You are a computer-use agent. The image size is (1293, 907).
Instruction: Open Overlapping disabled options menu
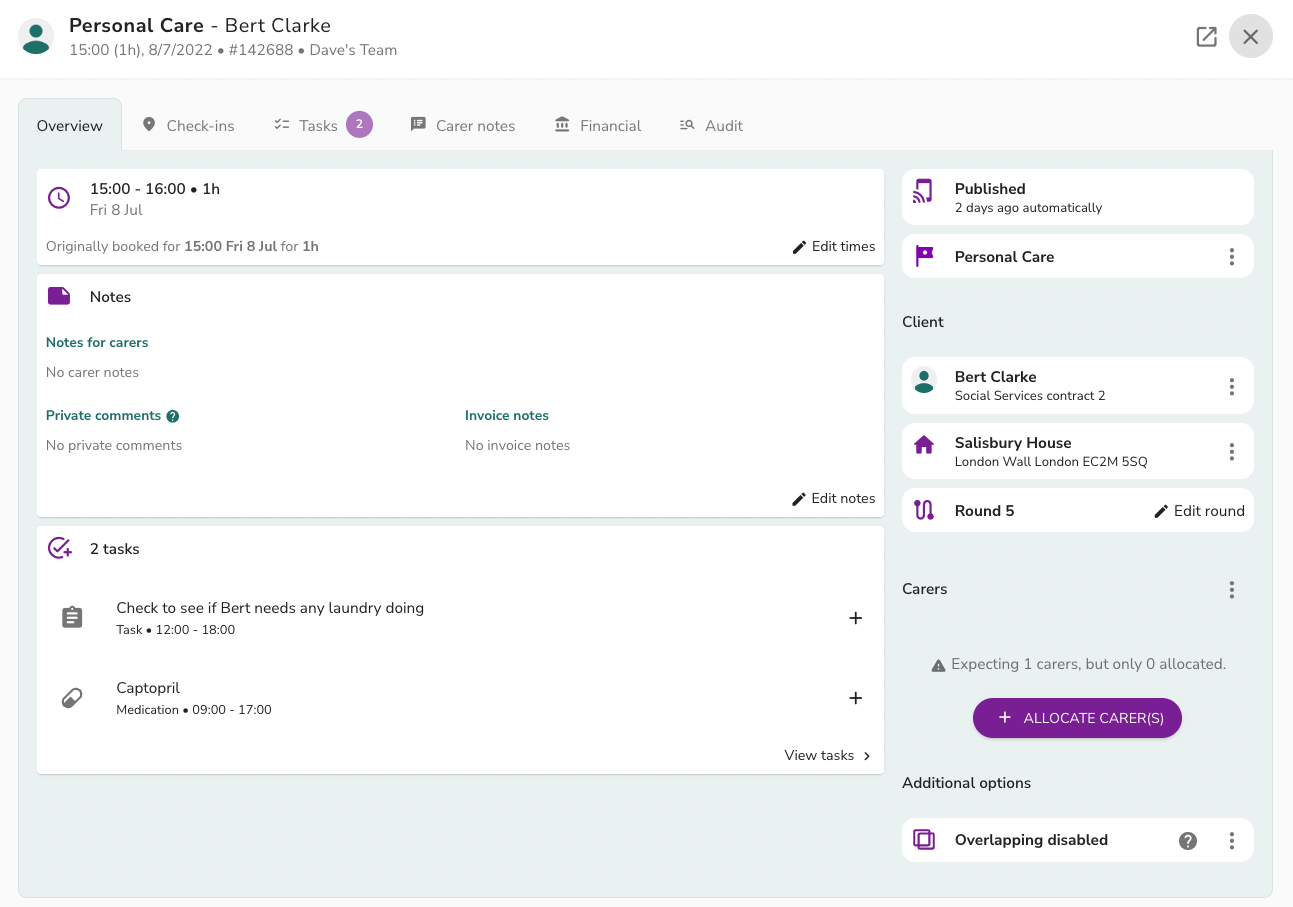pyautogui.click(x=1232, y=841)
